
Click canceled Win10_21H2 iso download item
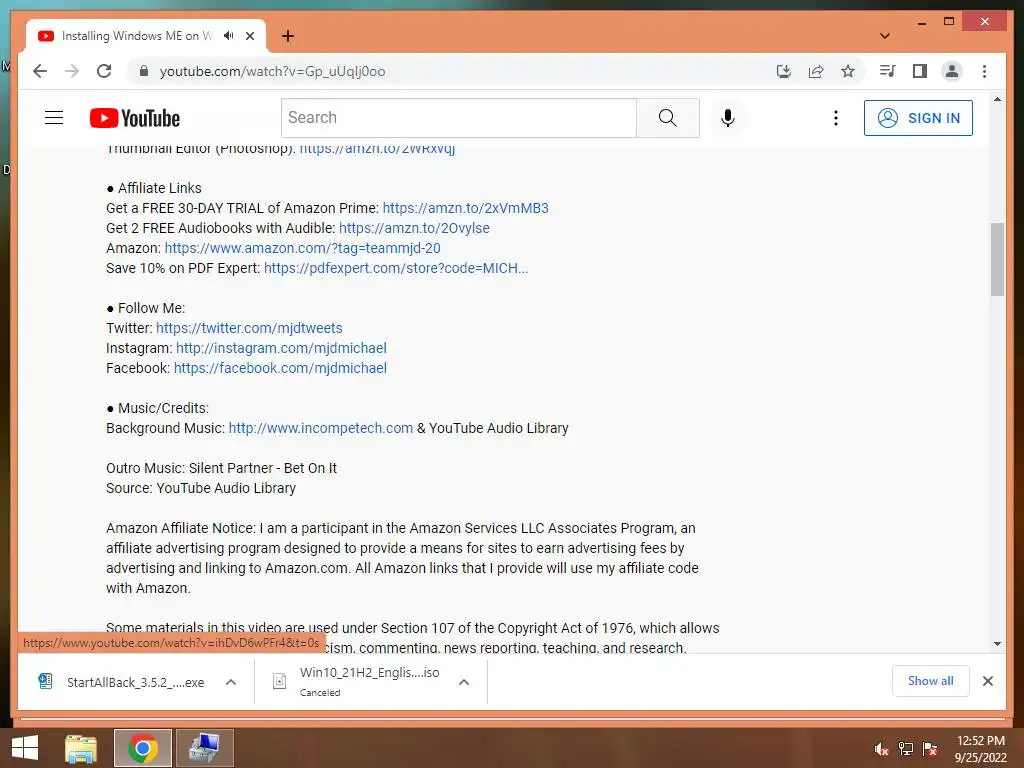(x=356, y=682)
